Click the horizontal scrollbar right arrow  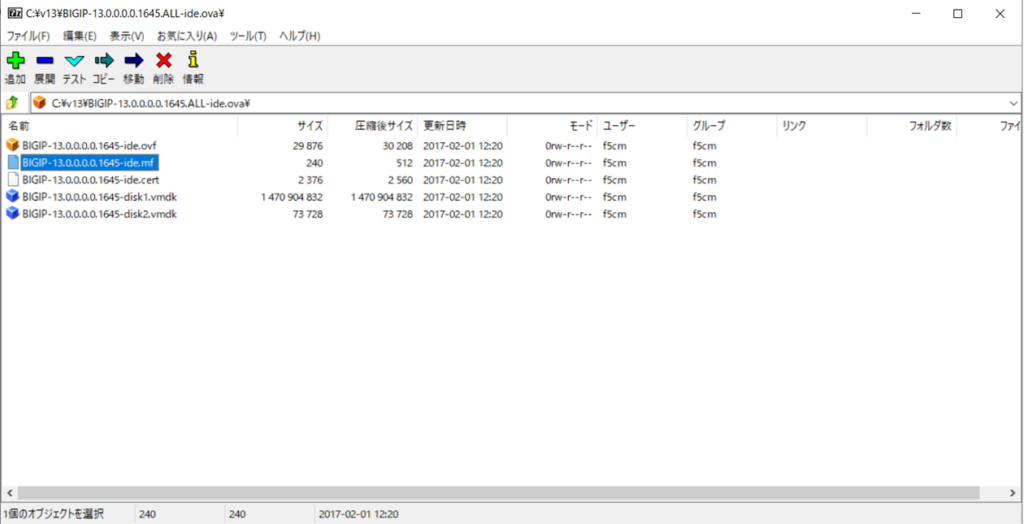click(1015, 493)
